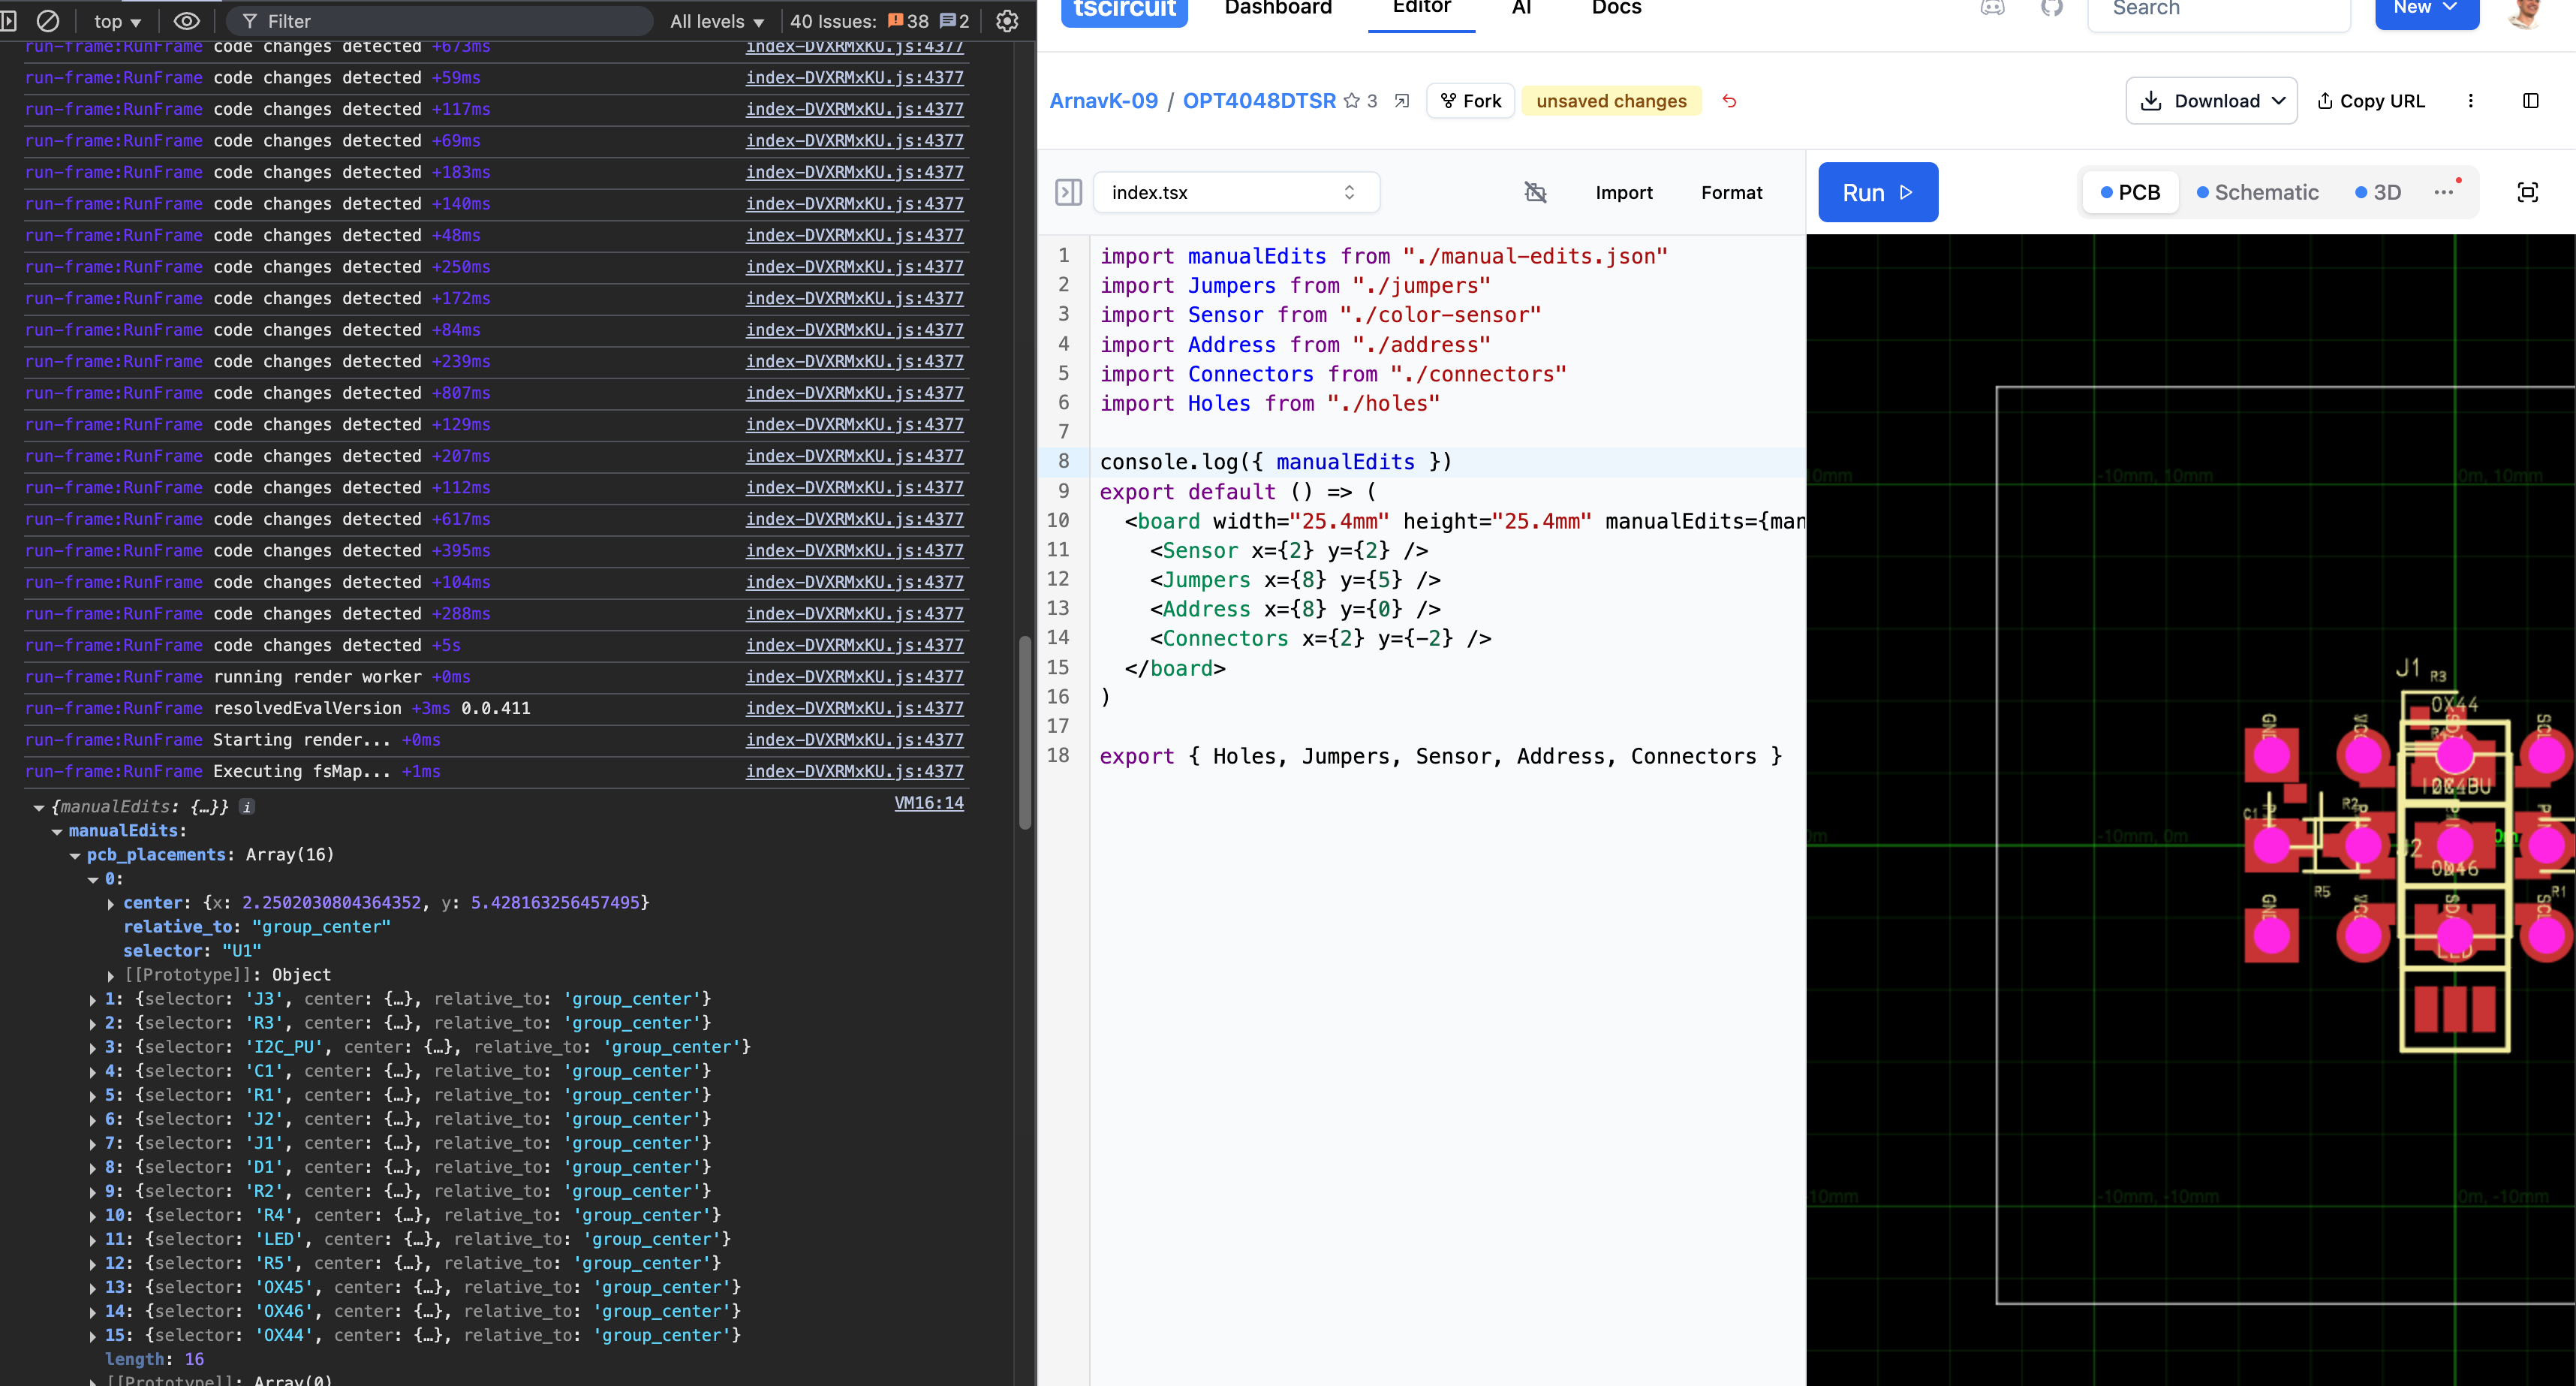Click the Fork button
Image resolution: width=2576 pixels, height=1386 pixels.
click(1470, 101)
